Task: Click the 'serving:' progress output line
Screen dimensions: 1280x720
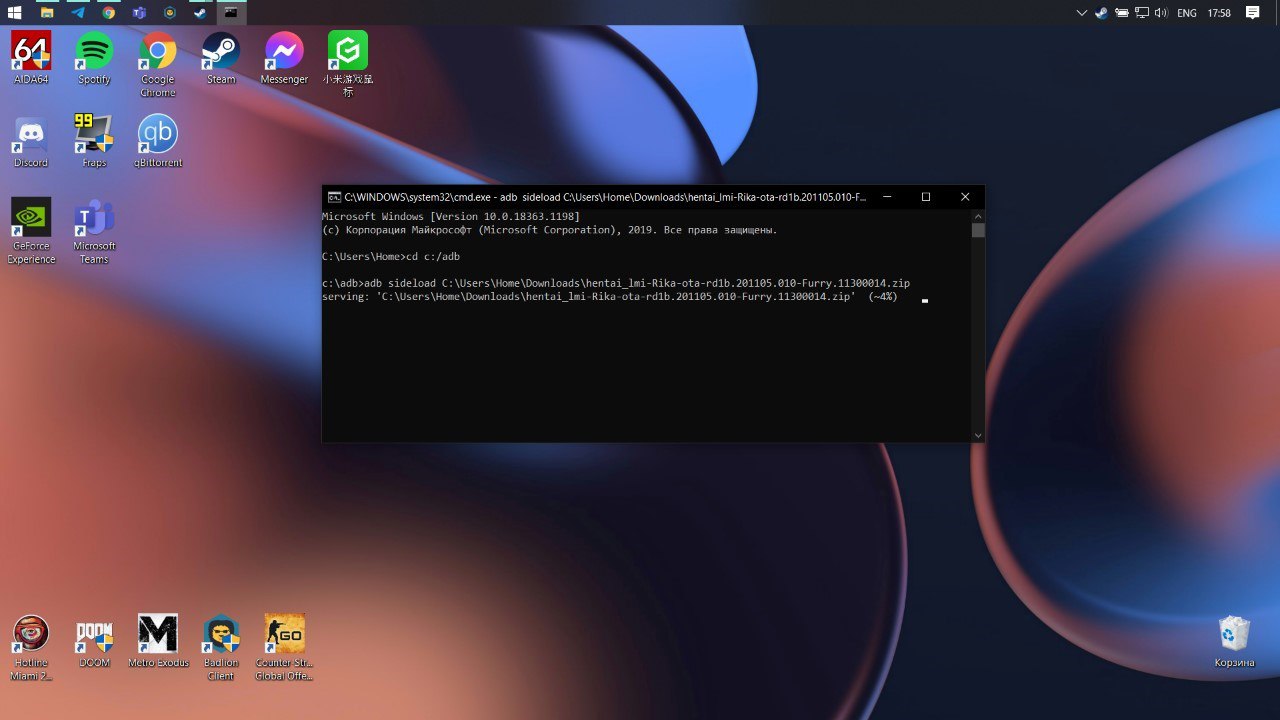Action: pyautogui.click(x=610, y=297)
